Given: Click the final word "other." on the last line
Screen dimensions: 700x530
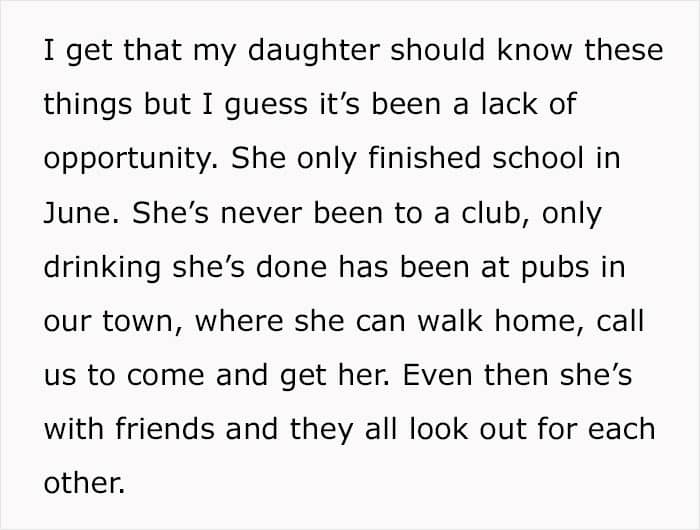Looking at the screenshot, I should point(84,483).
